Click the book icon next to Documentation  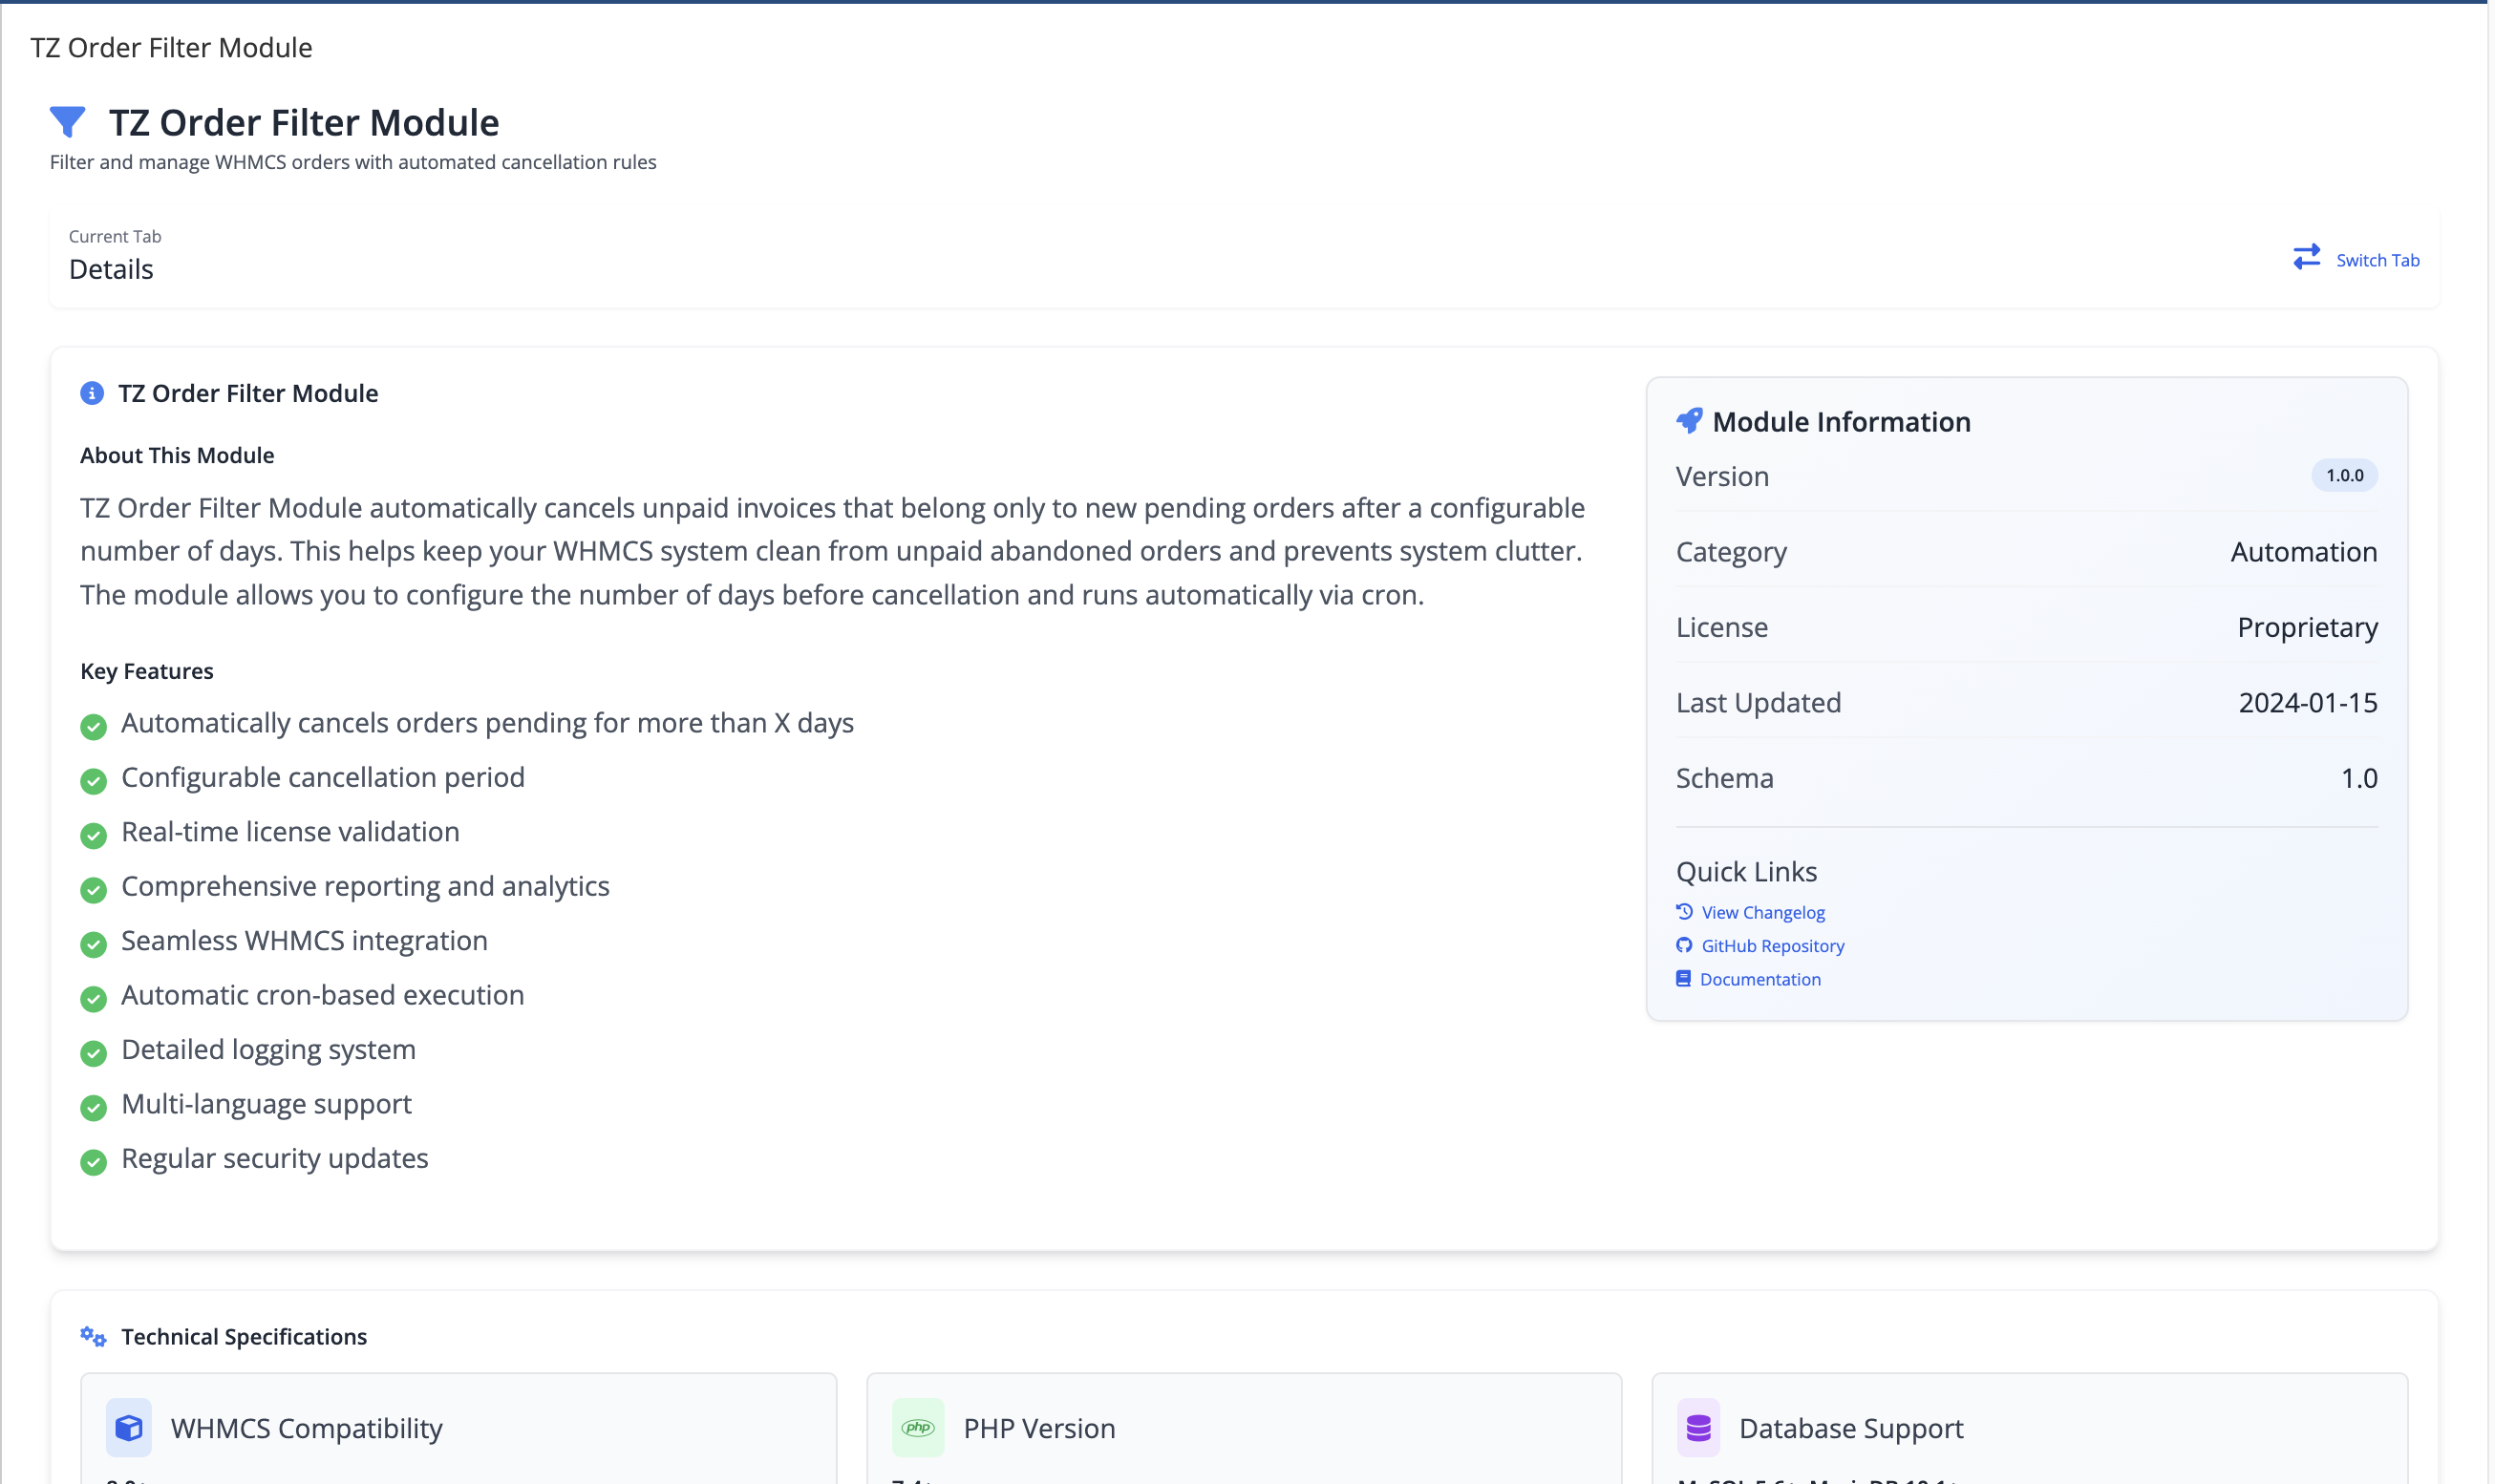1684,978
